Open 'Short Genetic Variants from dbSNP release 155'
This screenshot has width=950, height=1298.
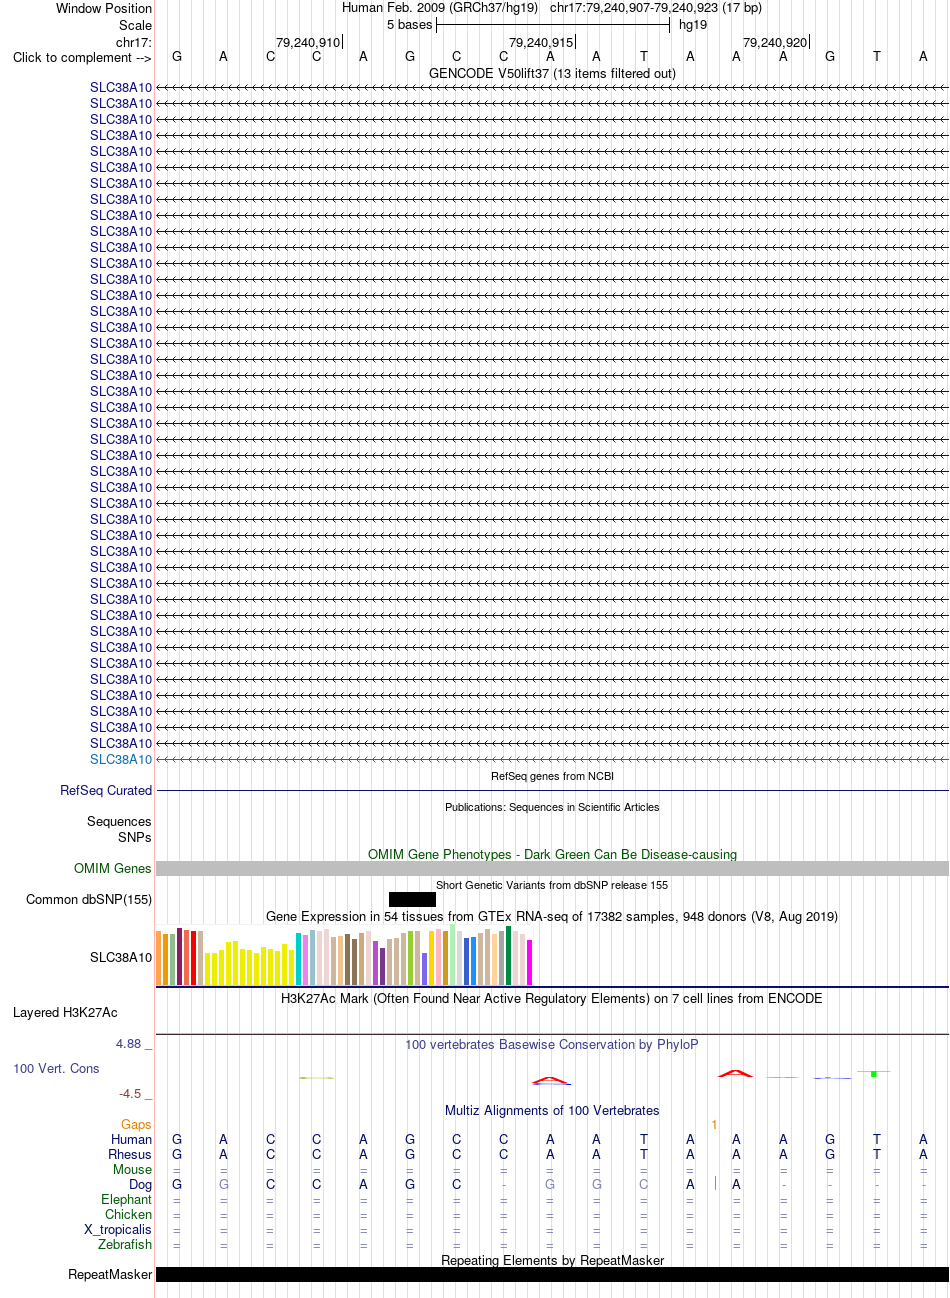pyautogui.click(x=552, y=885)
